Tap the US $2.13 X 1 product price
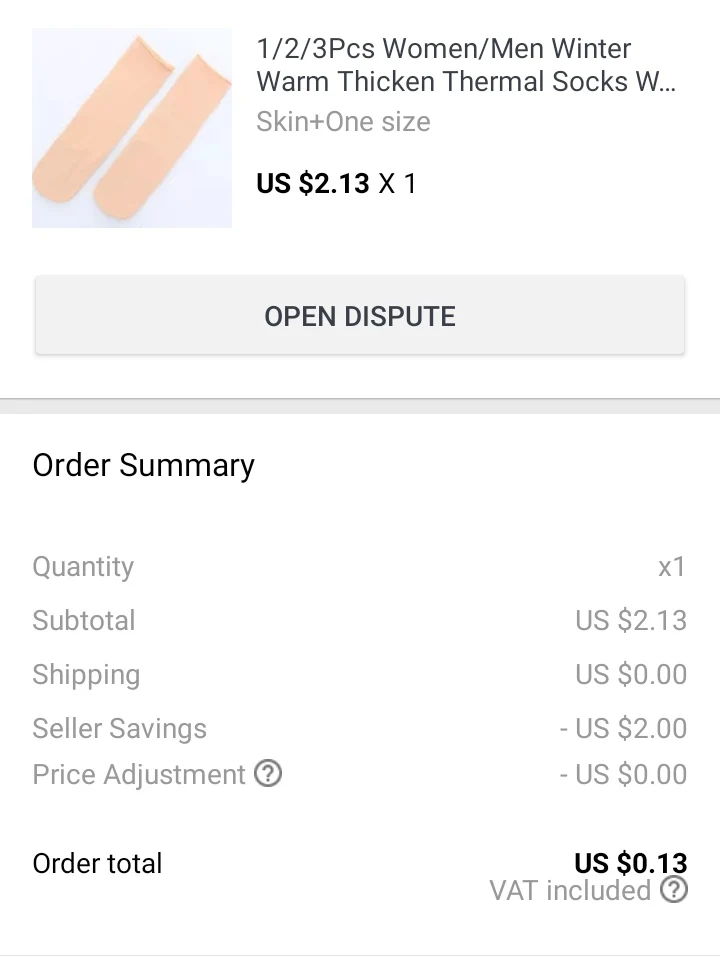720x957 pixels. coord(336,184)
